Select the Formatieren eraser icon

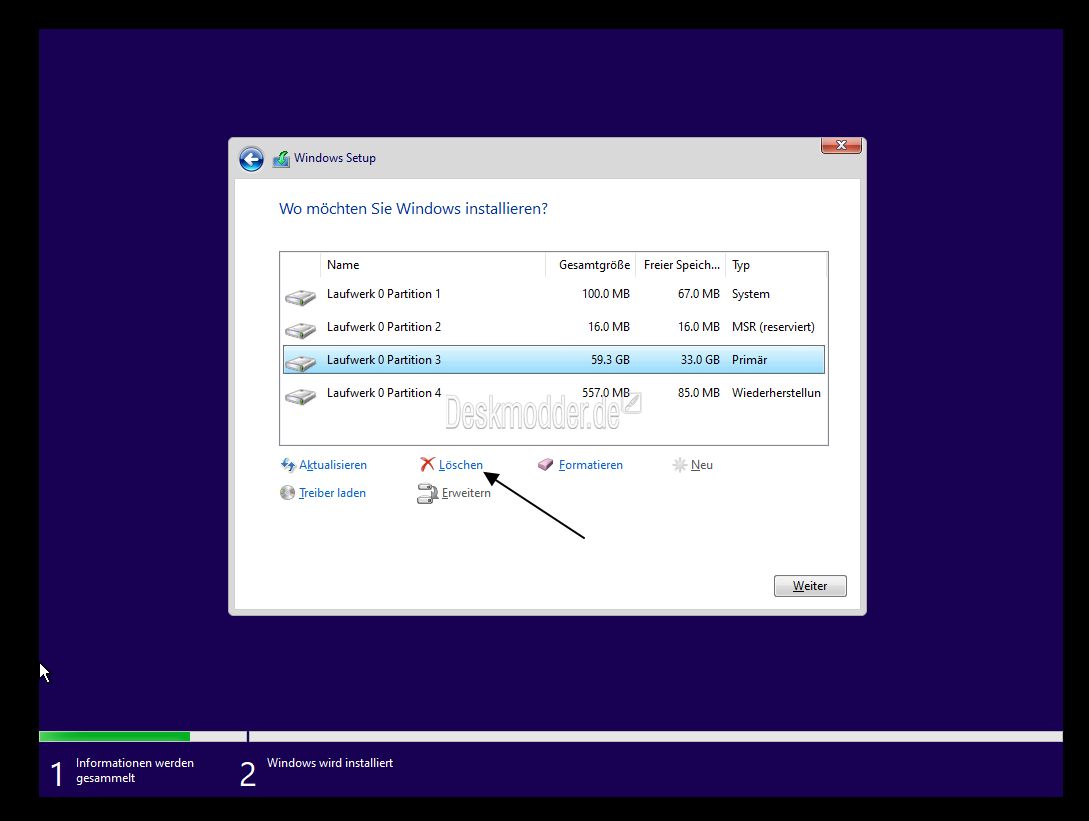click(x=545, y=464)
